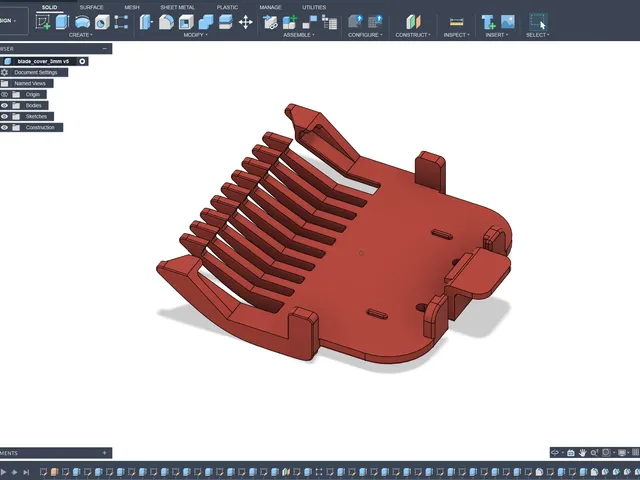This screenshot has height=480, width=640.
Task: Open the CREATE dropdown menu
Action: [80, 35]
